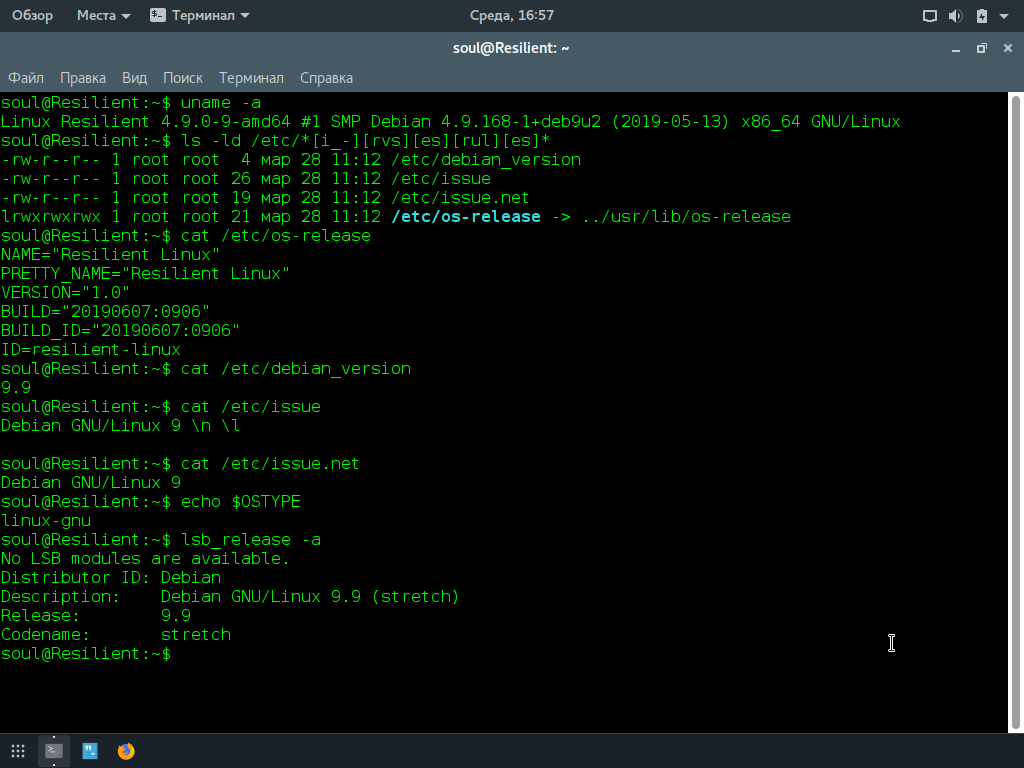Click the echo $OSTYPE command

tap(241, 502)
